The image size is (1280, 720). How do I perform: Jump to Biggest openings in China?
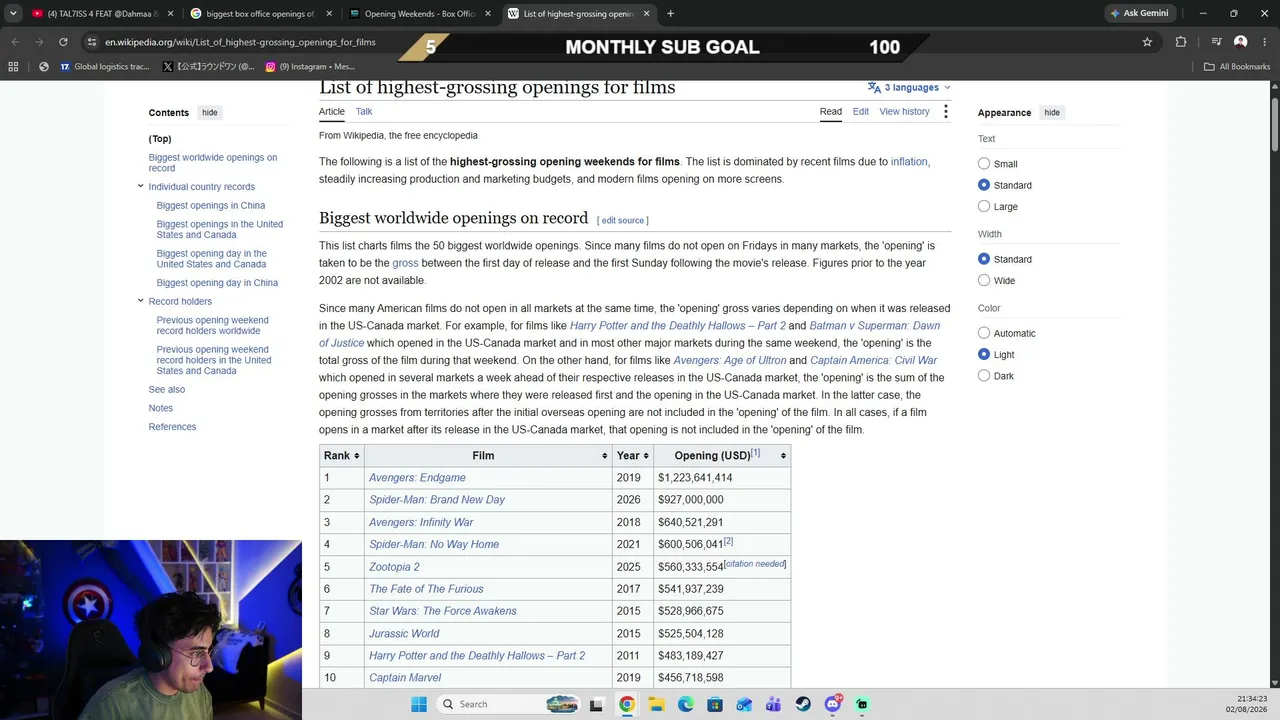tap(211, 205)
